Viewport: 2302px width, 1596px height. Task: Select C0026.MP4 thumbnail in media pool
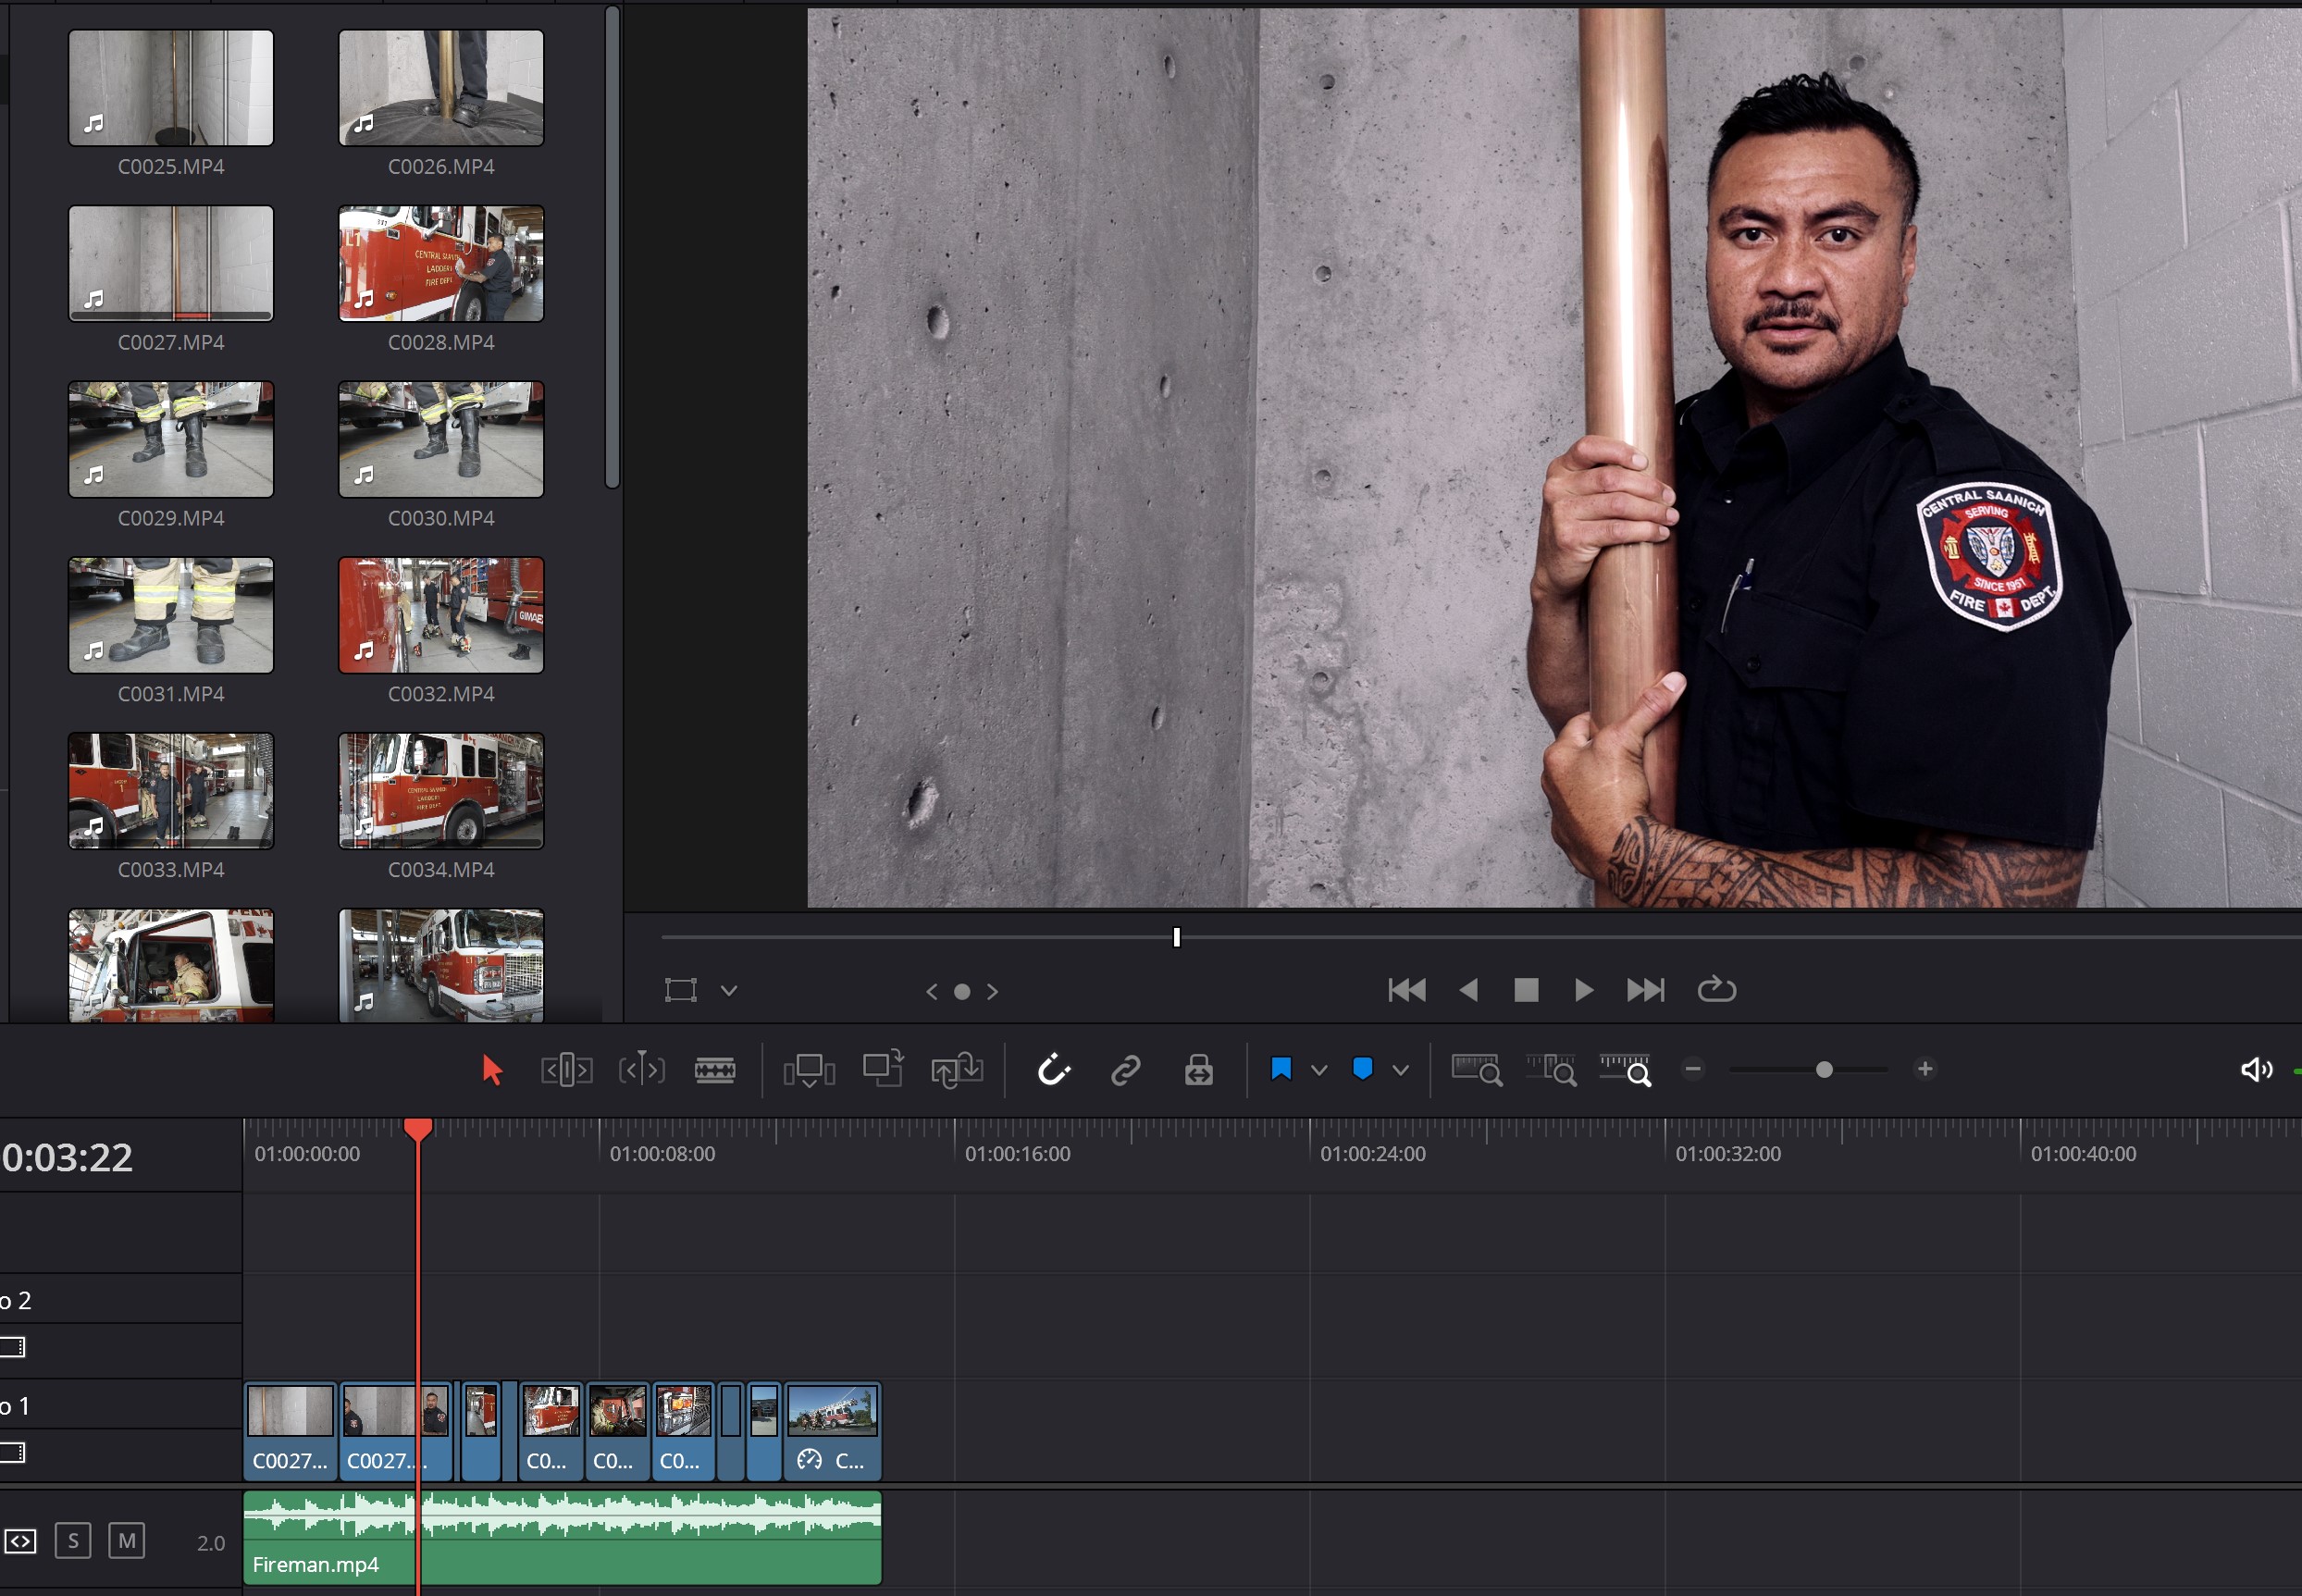[441, 88]
